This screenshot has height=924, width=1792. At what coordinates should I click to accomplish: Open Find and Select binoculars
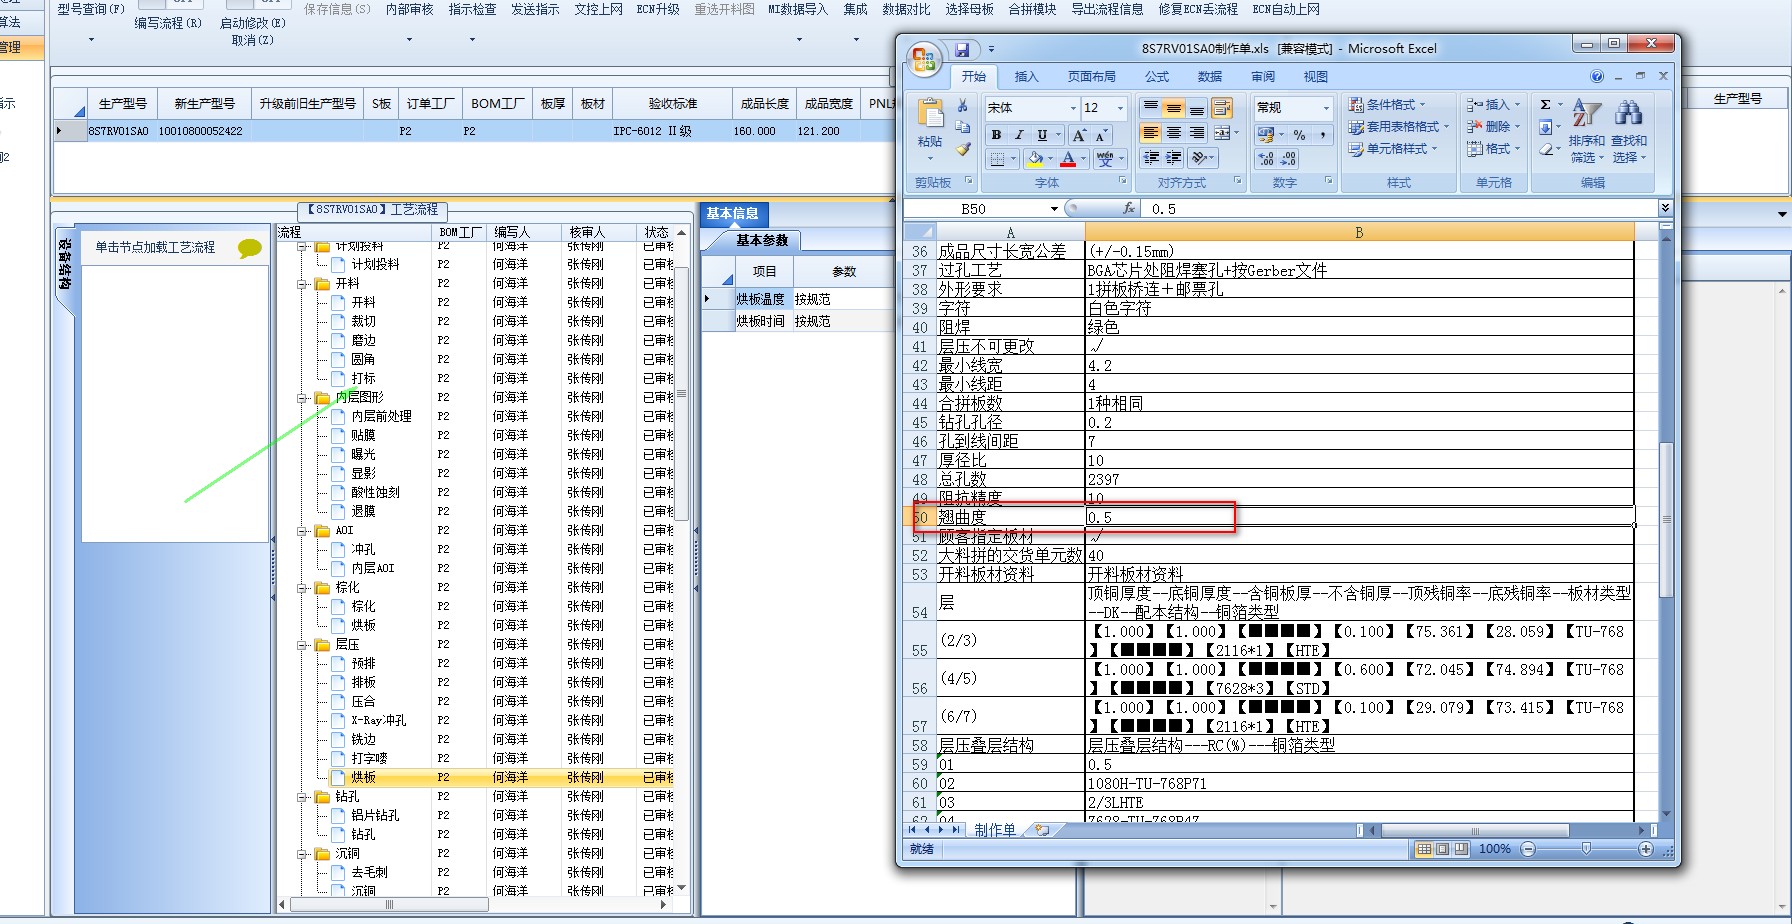[1628, 131]
